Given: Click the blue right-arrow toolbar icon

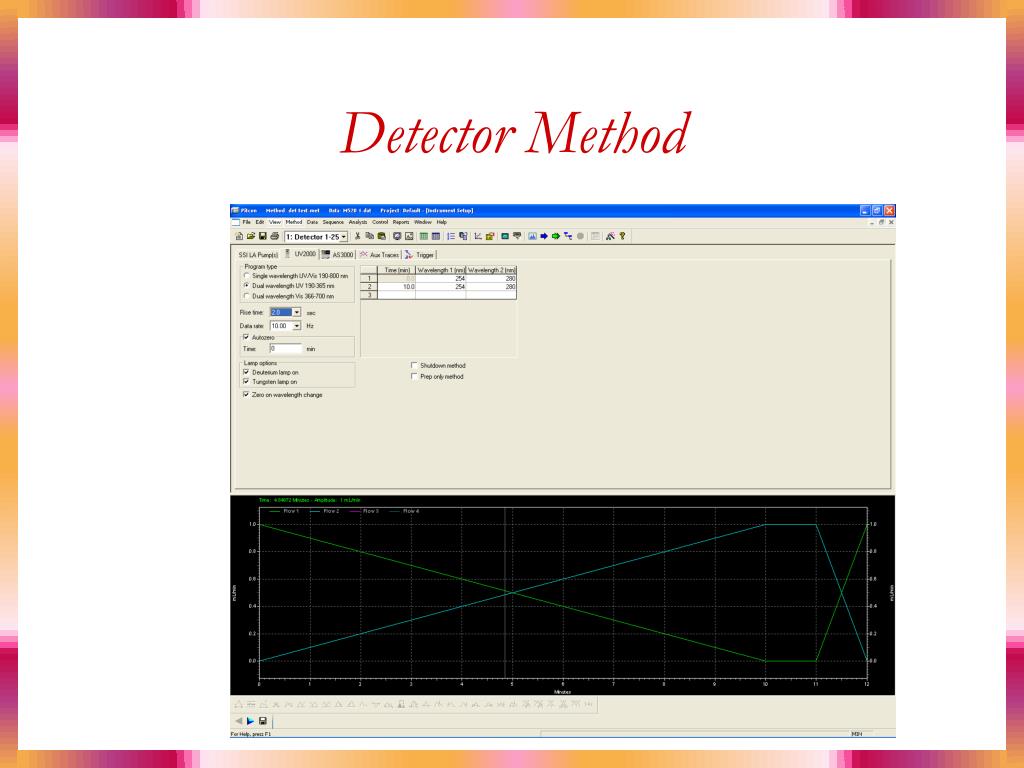Looking at the screenshot, I should pyautogui.click(x=543, y=236).
